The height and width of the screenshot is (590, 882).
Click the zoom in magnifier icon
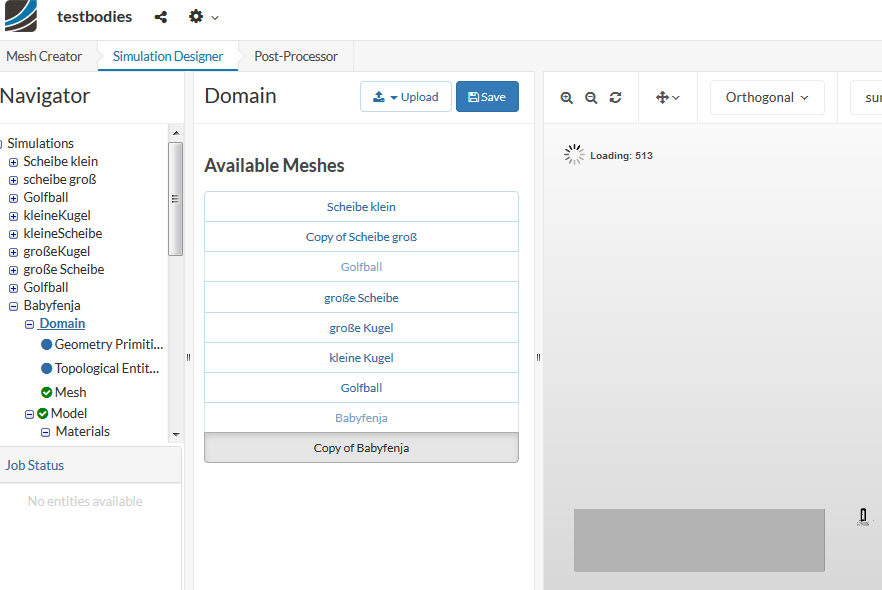click(x=567, y=98)
